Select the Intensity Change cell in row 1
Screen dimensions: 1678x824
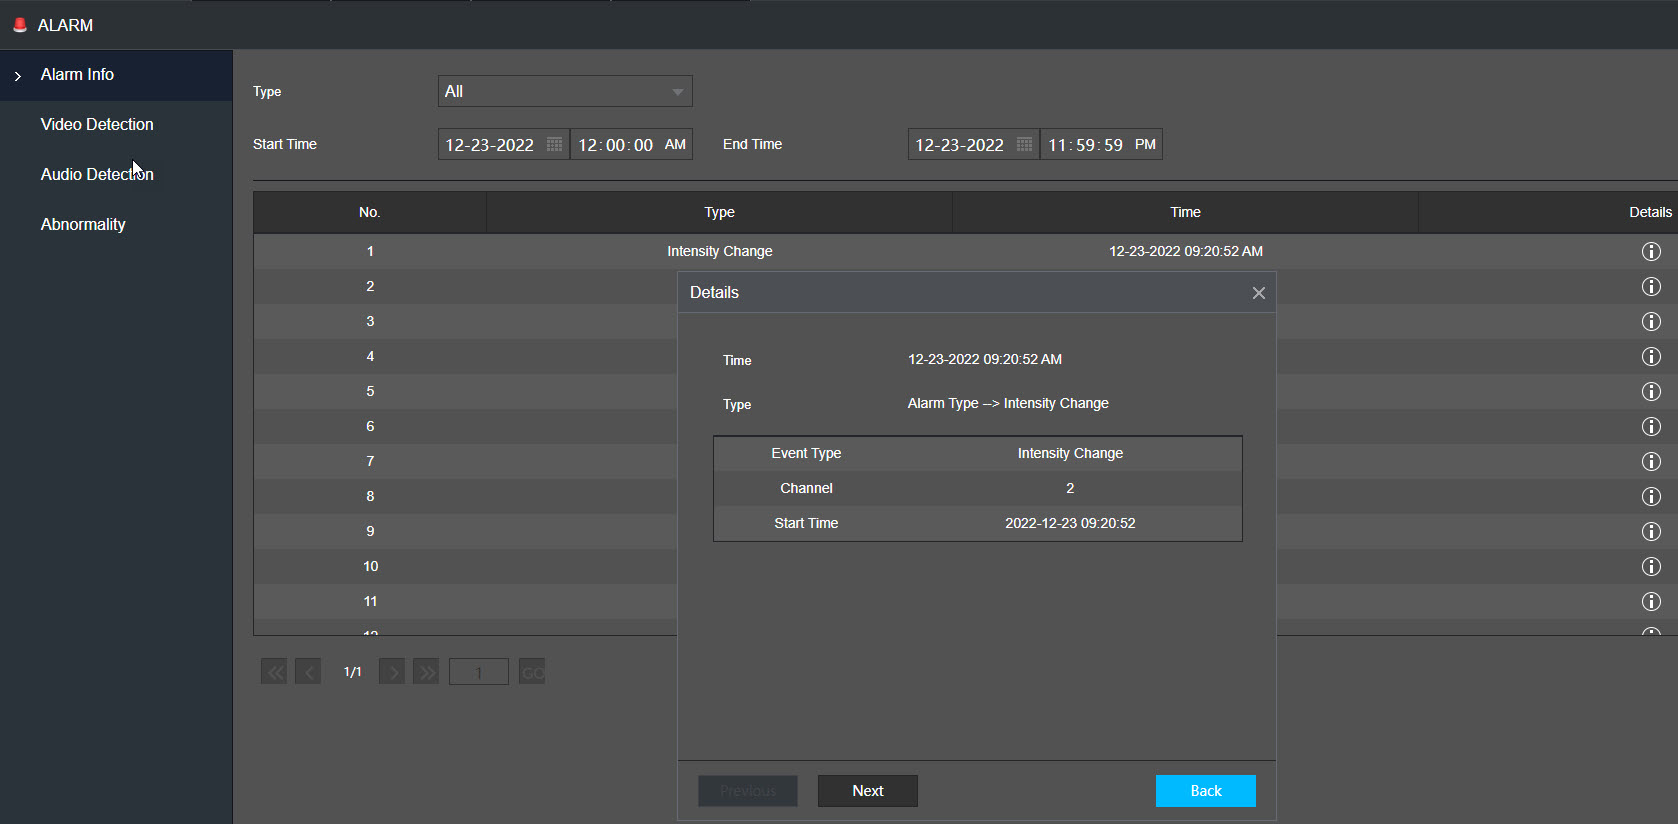click(720, 251)
